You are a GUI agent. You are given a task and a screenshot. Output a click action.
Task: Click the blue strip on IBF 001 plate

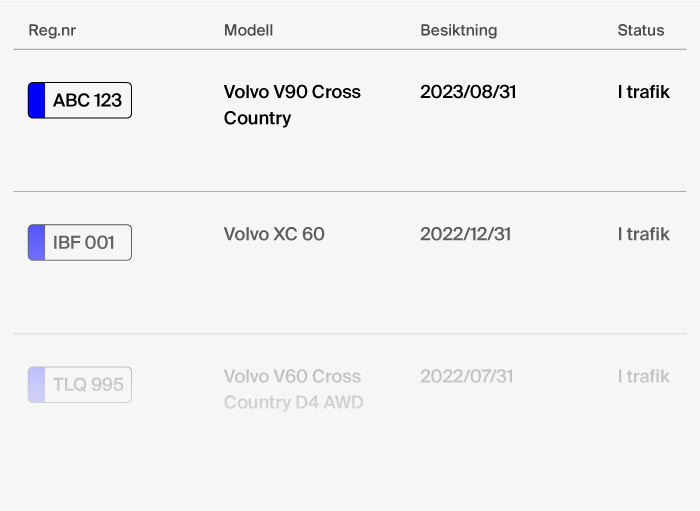(x=37, y=242)
